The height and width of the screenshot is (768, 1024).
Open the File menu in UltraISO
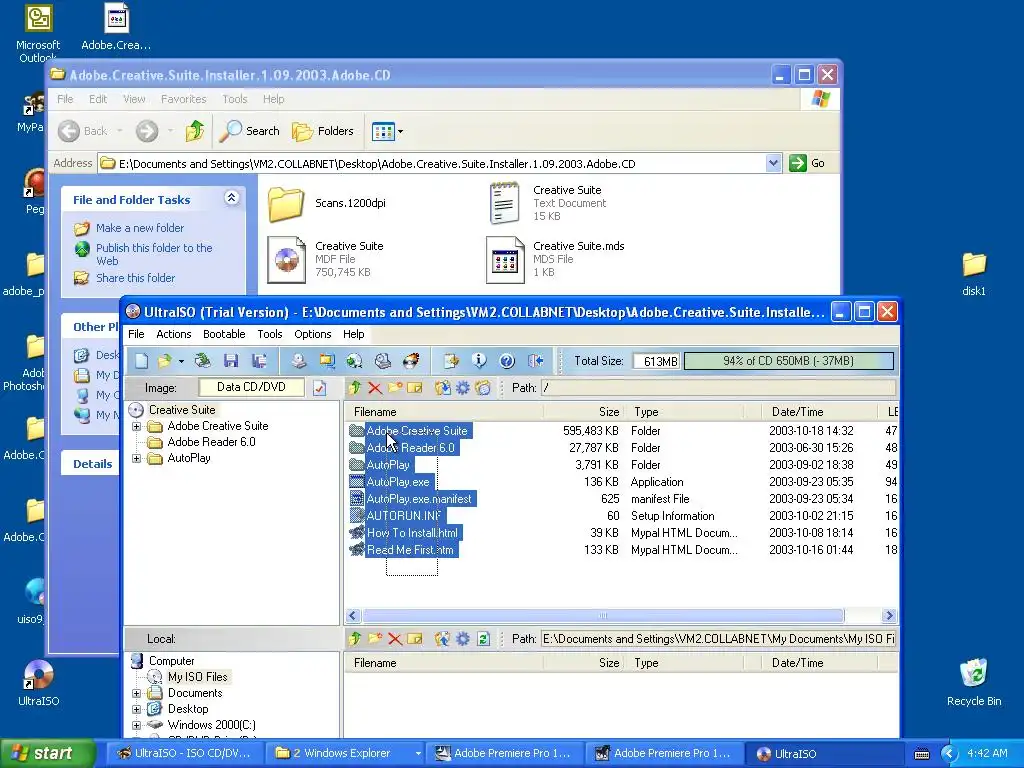(x=136, y=334)
